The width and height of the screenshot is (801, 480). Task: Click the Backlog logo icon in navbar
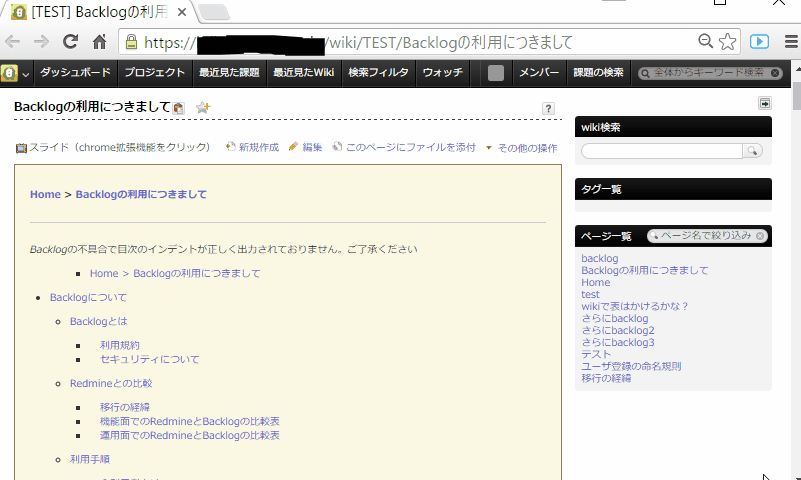pos(9,73)
